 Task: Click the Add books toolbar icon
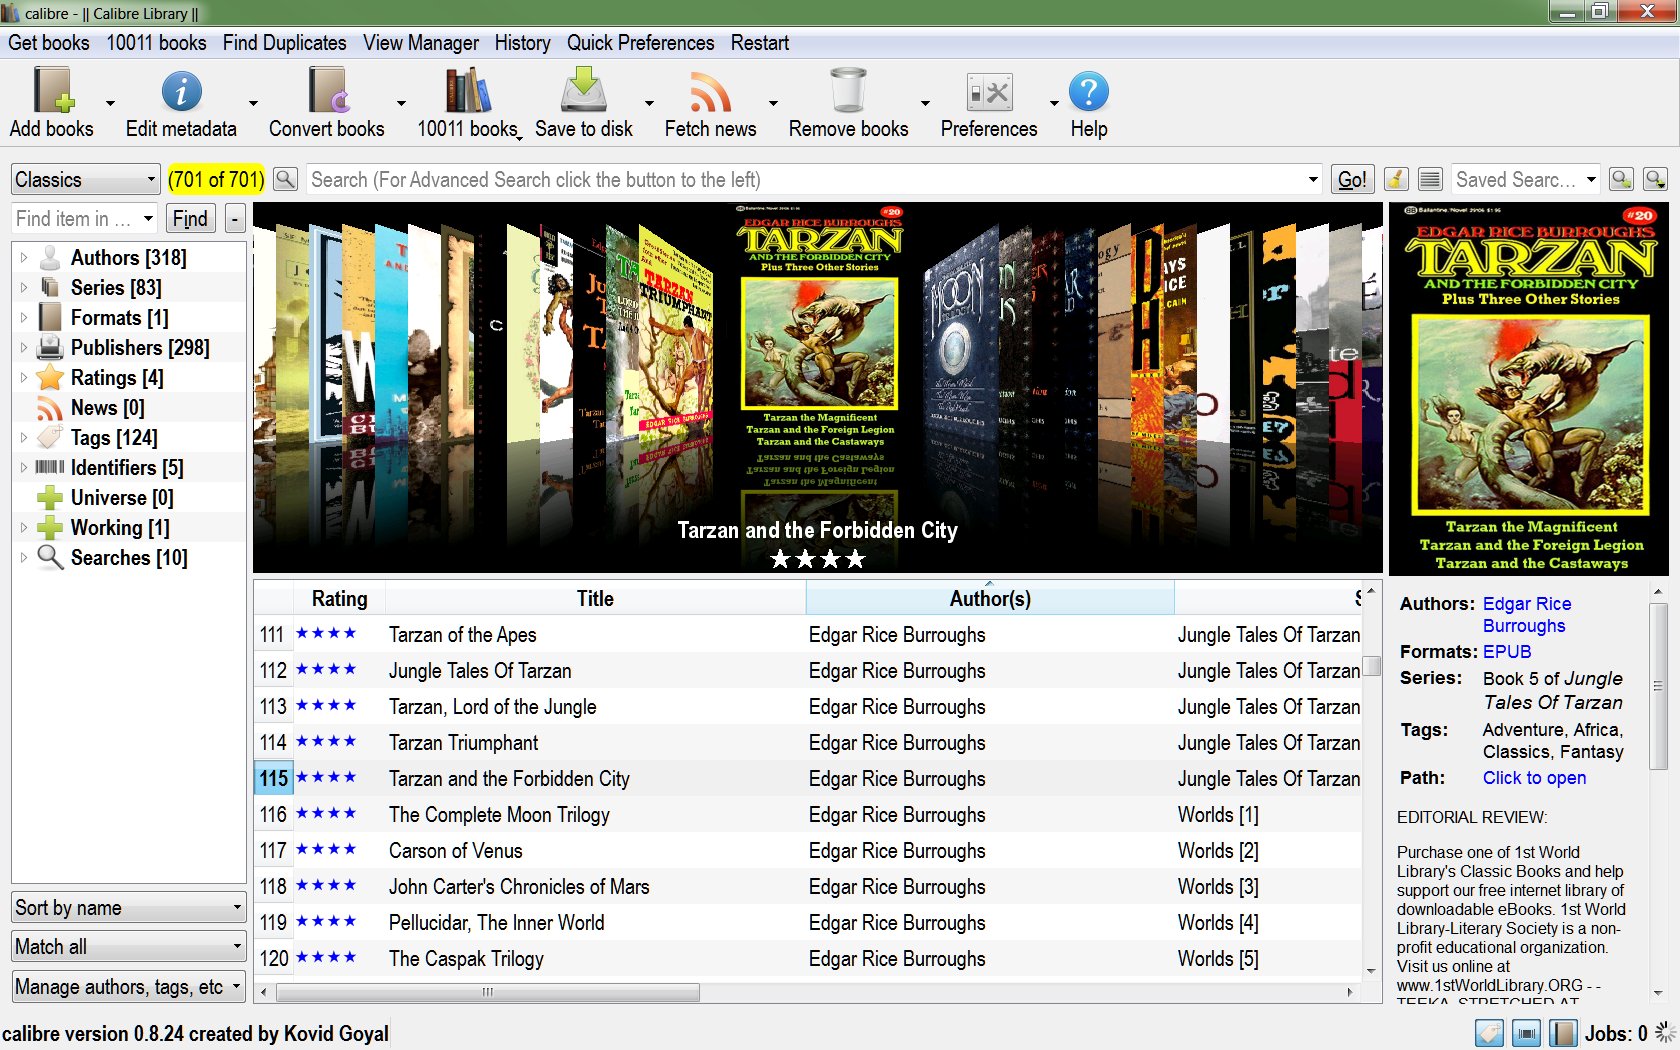pos(52,91)
